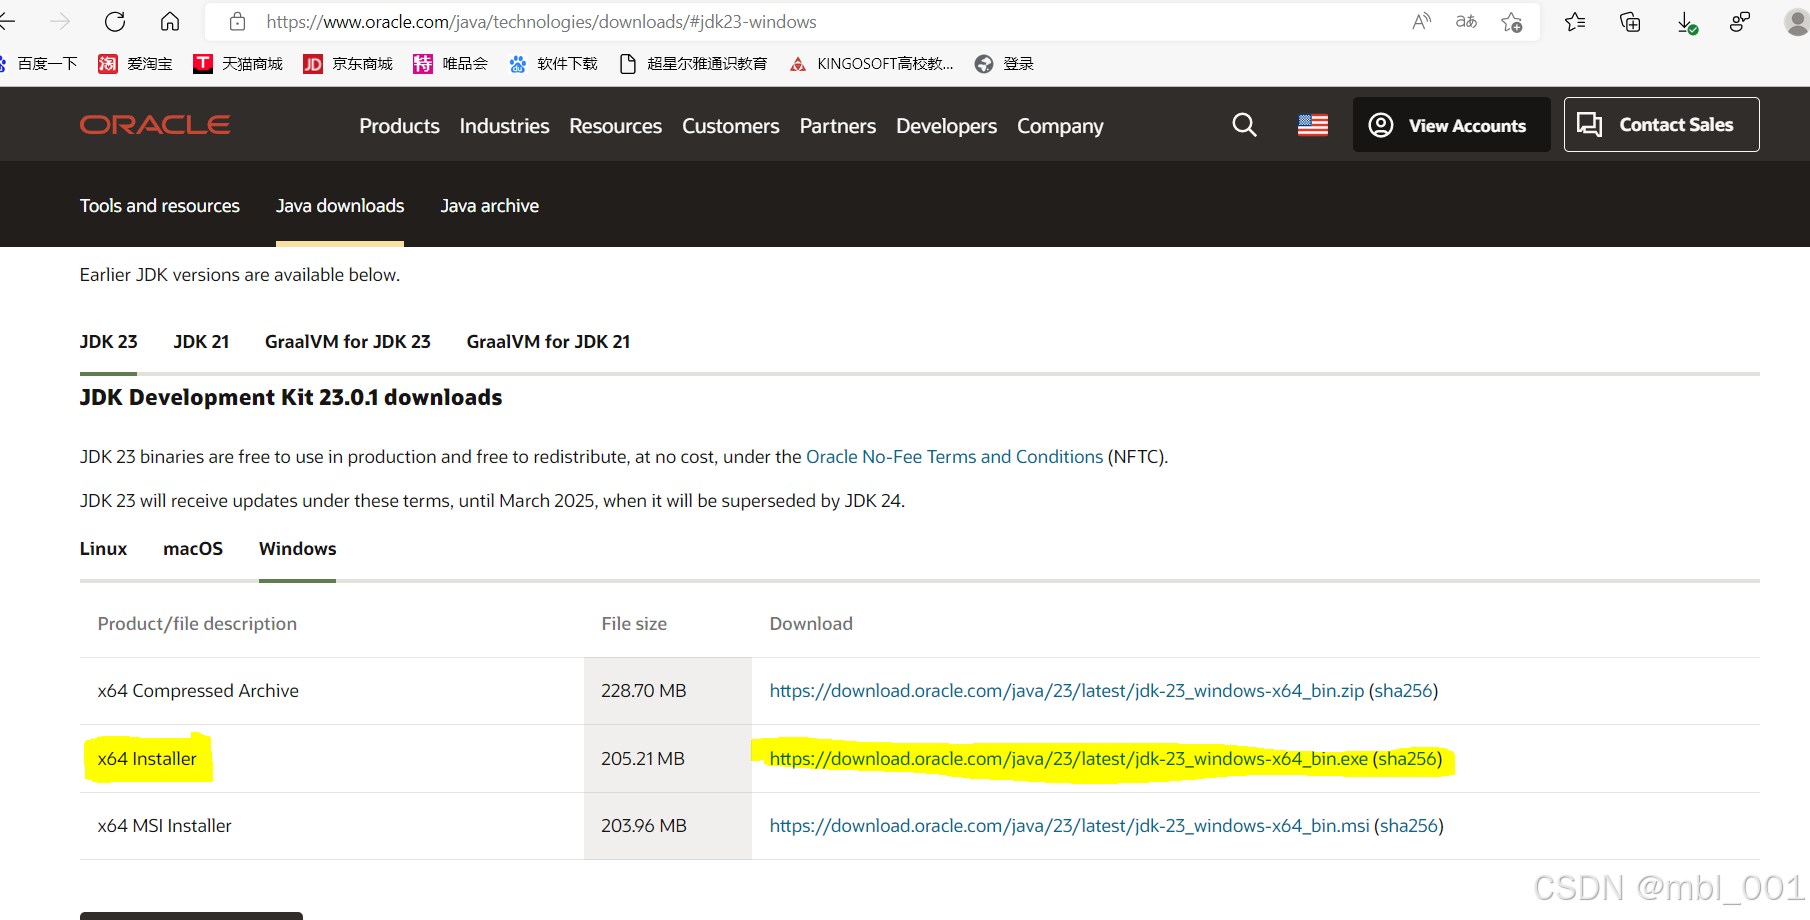
Task: Select the Linux platform tab
Action: (x=103, y=549)
